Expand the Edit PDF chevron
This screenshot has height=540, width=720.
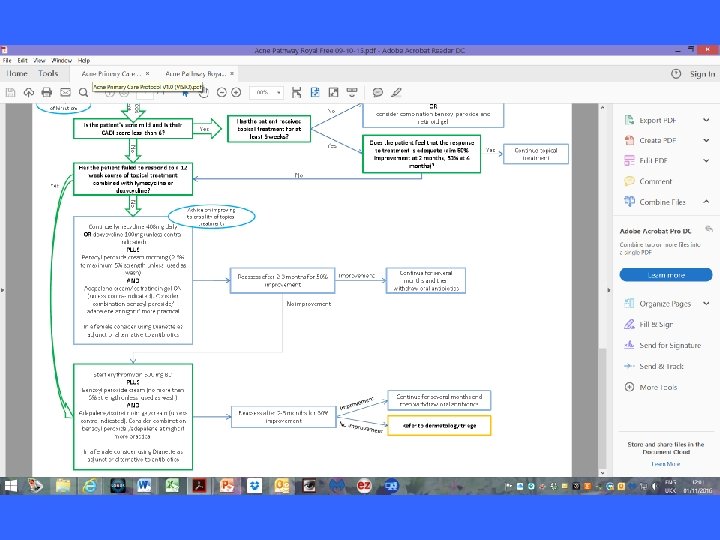click(x=706, y=161)
